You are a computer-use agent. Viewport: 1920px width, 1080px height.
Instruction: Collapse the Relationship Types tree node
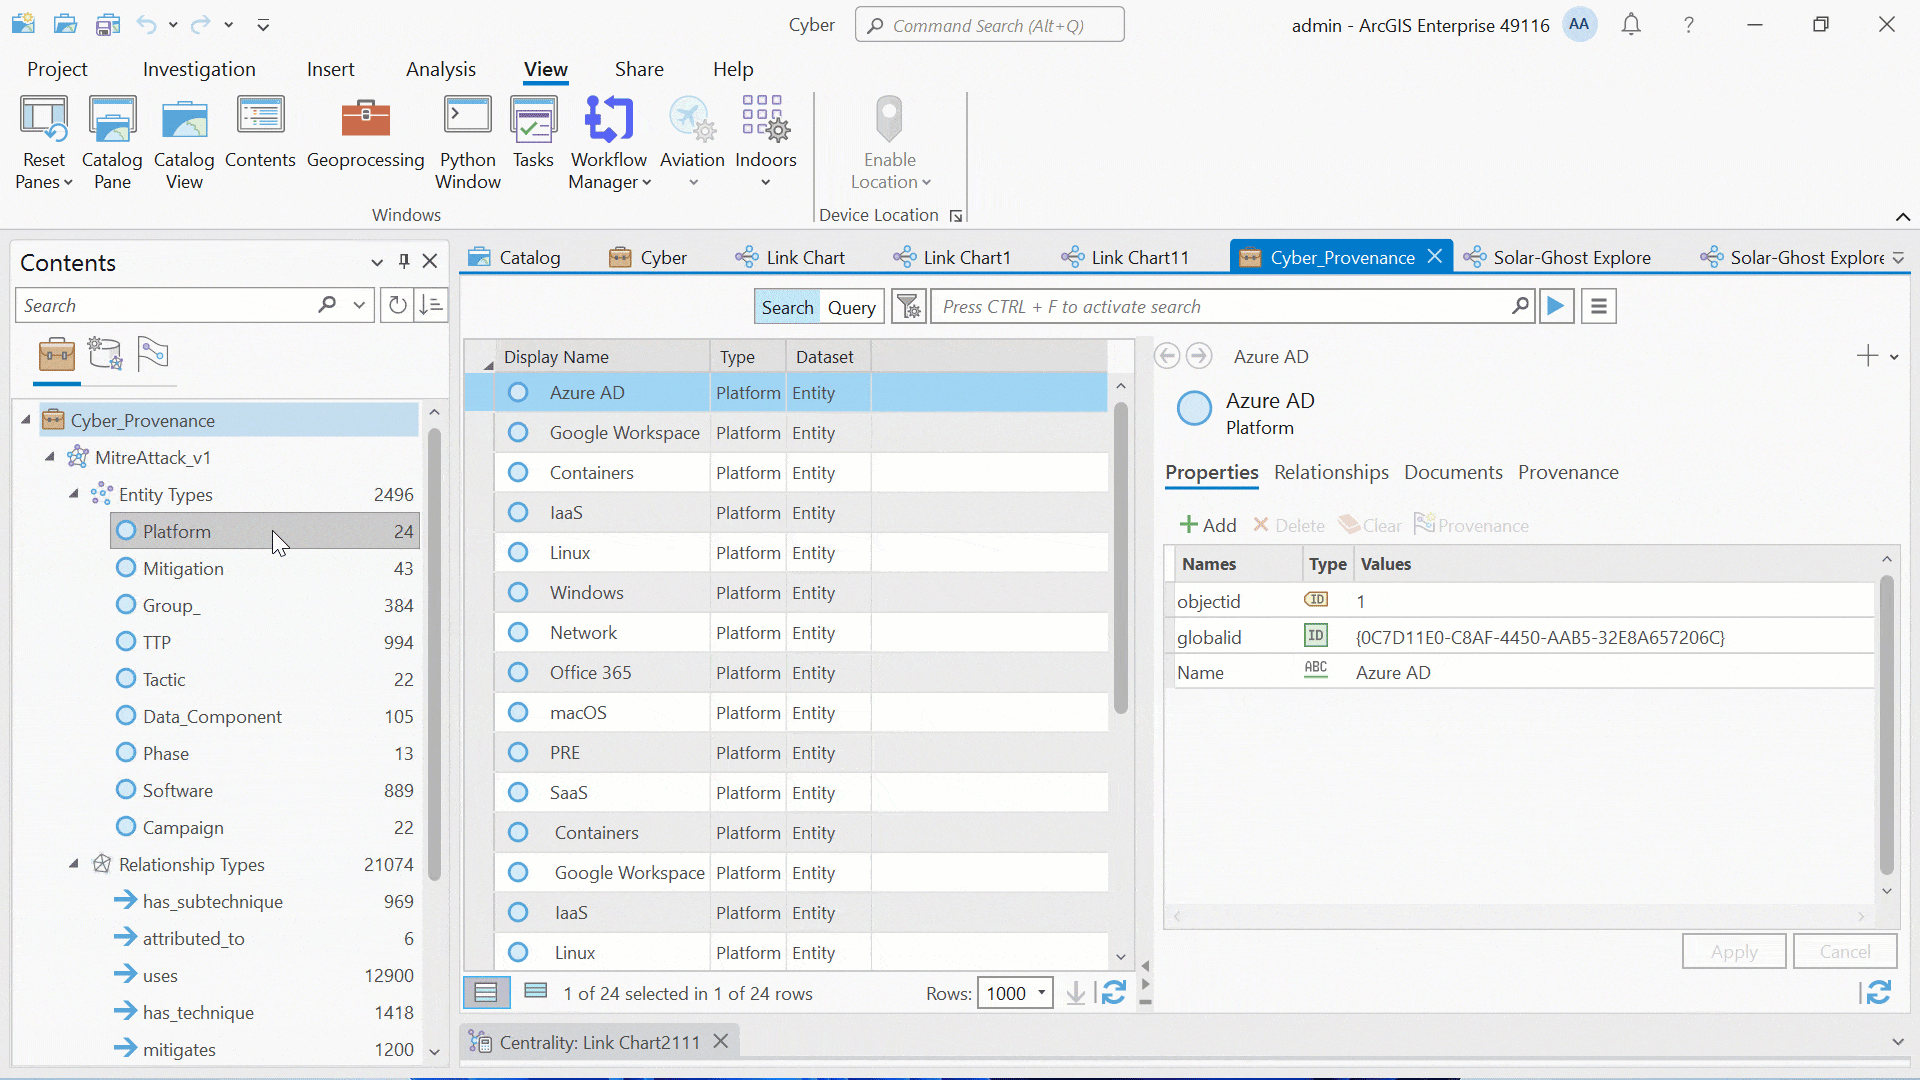point(73,864)
